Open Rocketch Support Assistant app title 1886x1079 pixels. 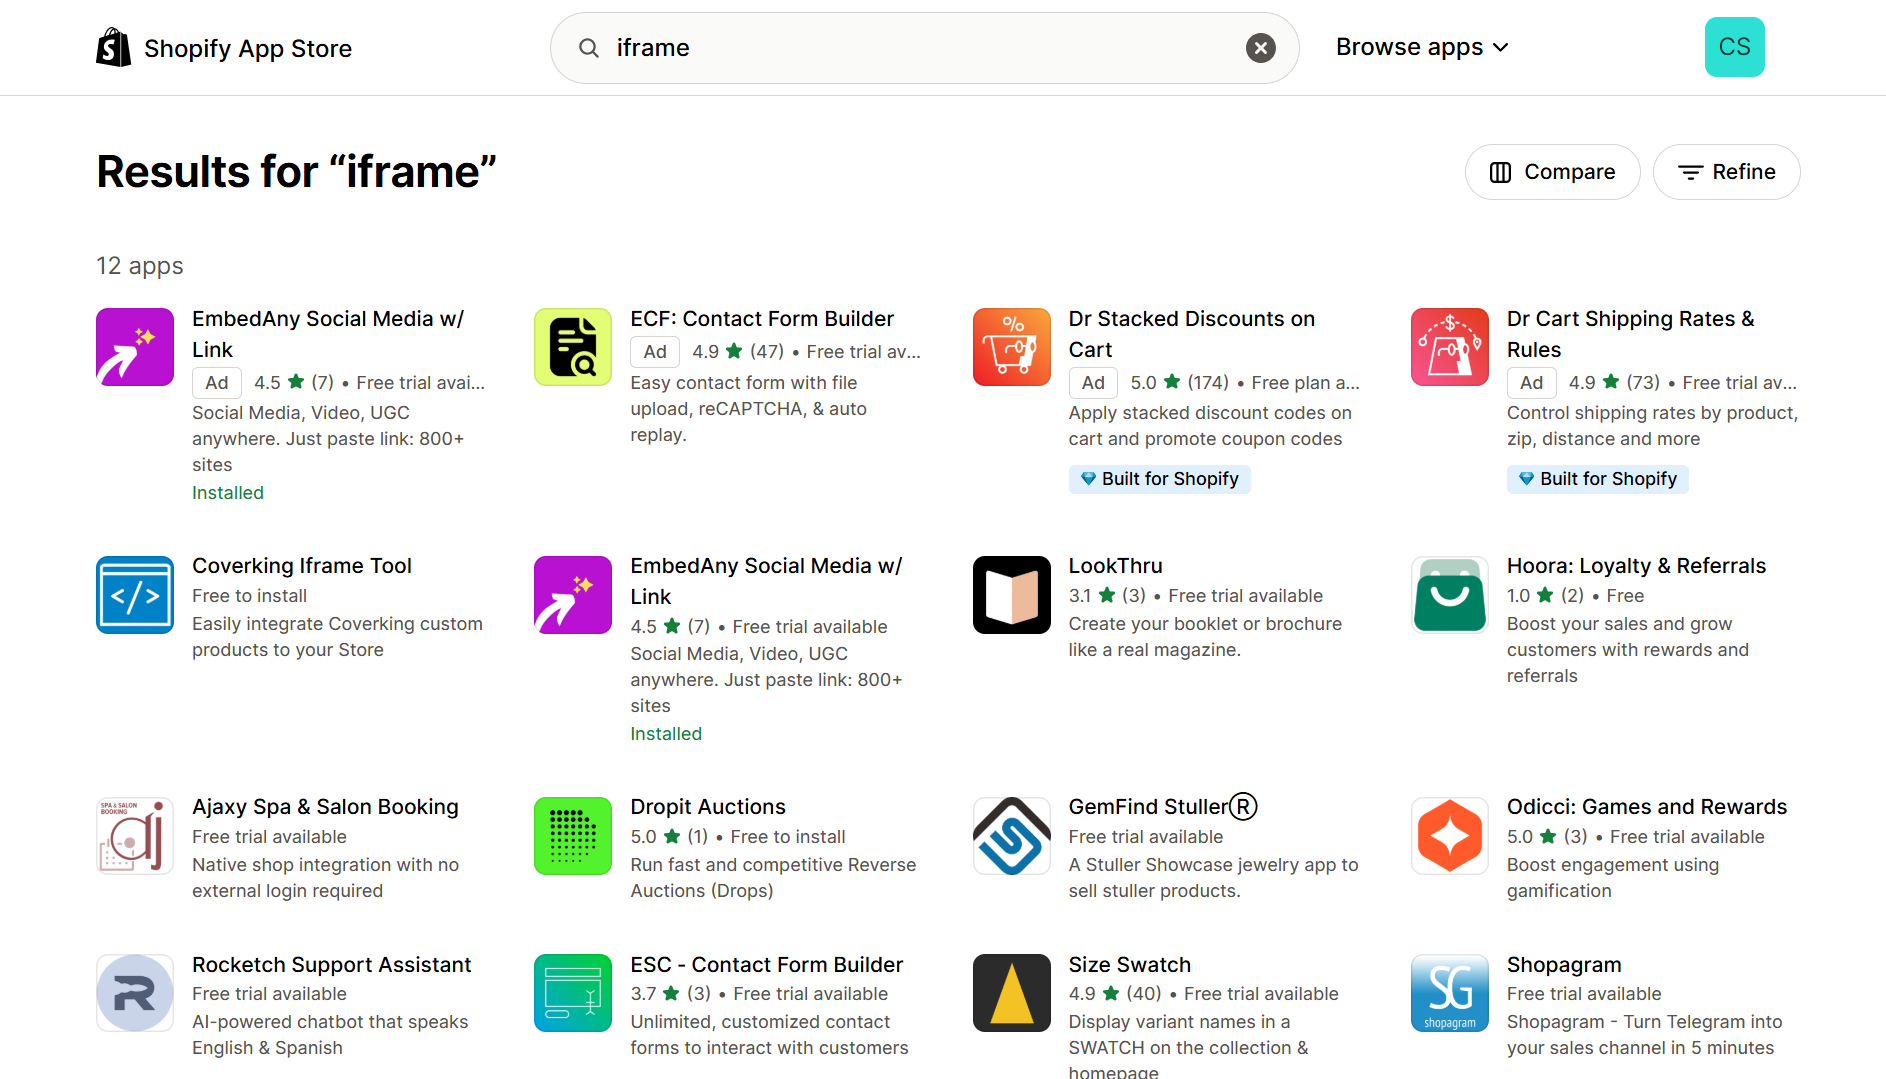tap(331, 965)
